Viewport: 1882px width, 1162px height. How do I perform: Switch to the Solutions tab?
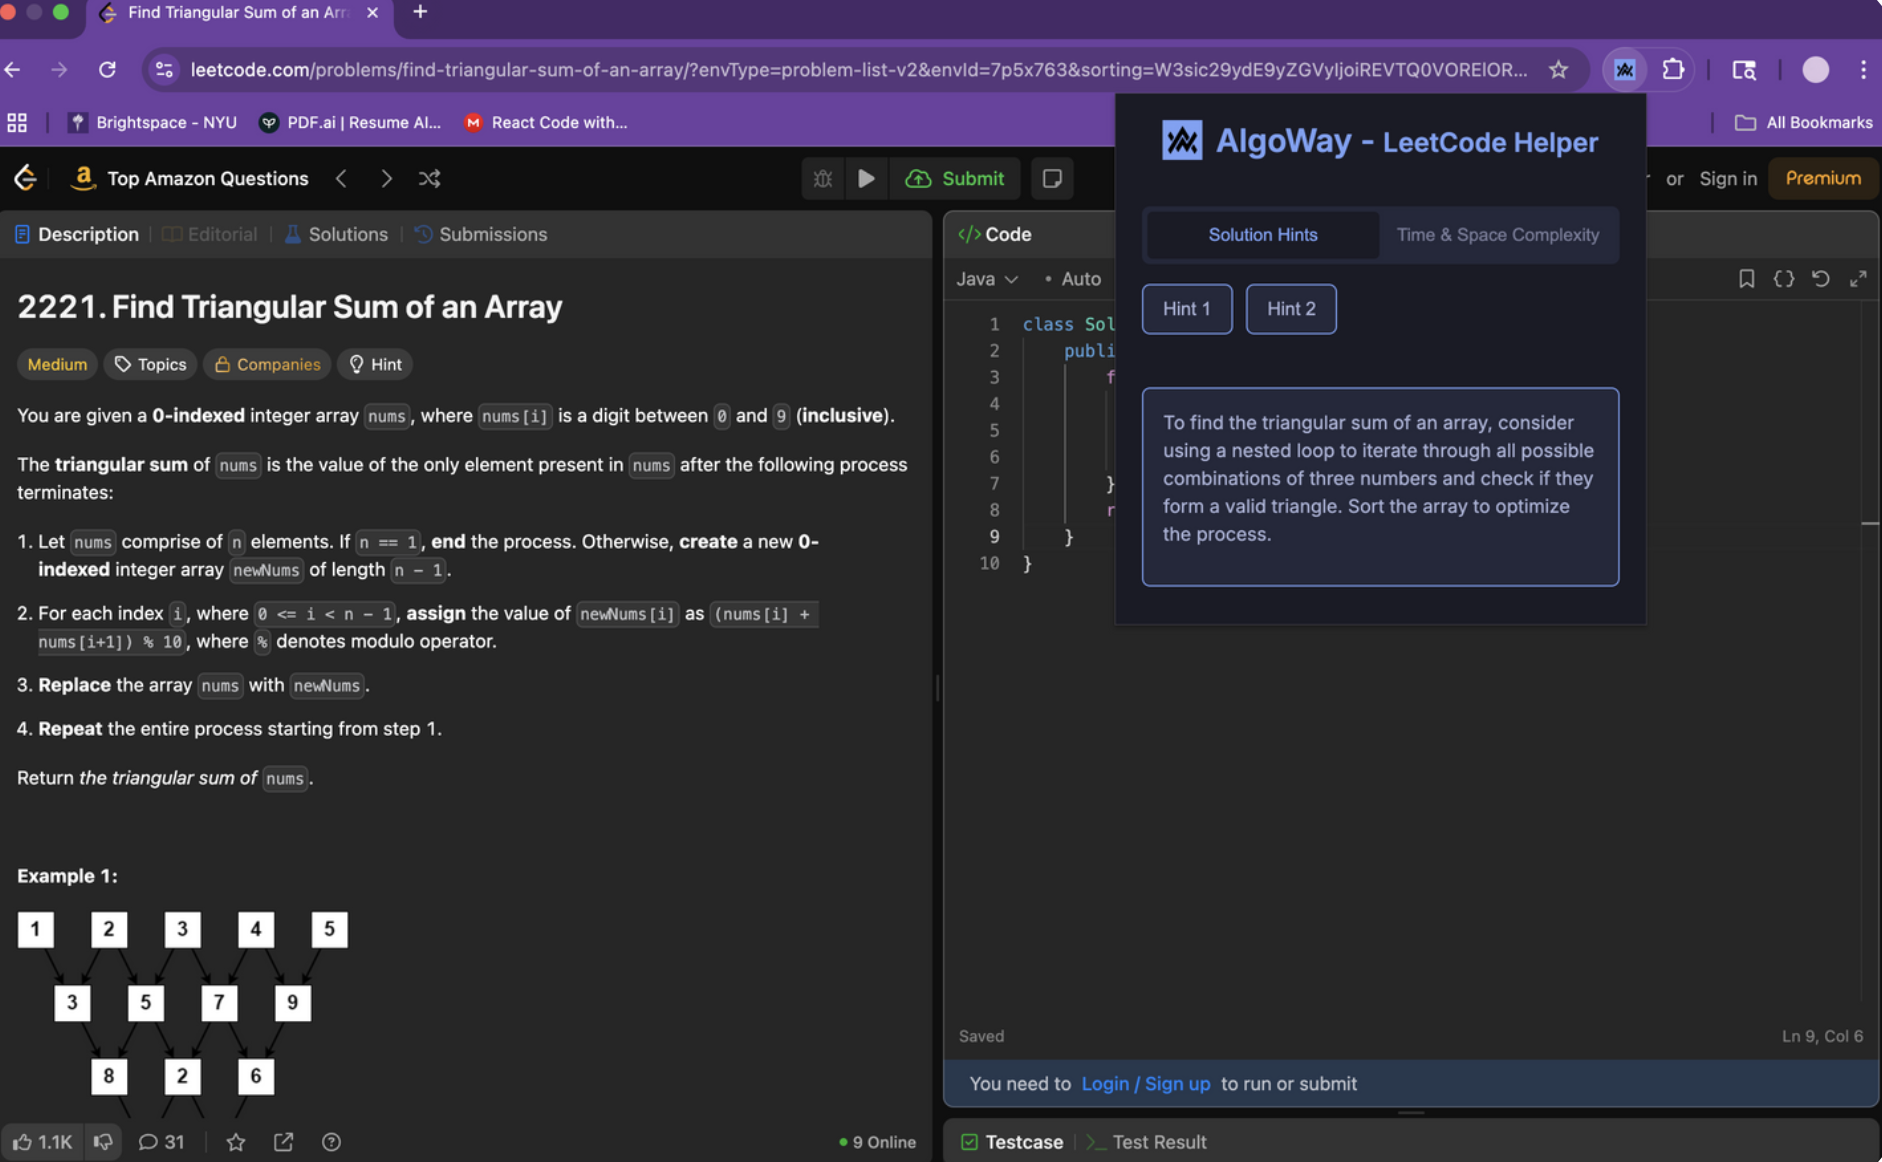347,234
